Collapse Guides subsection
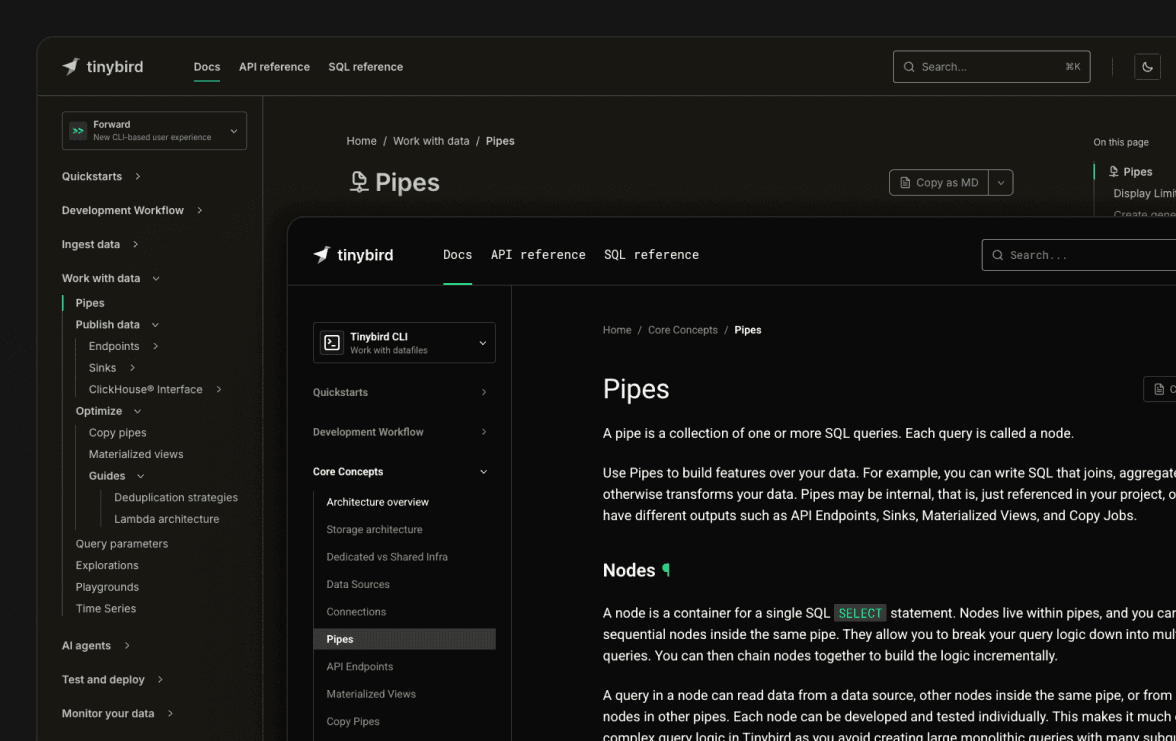 click(x=140, y=476)
